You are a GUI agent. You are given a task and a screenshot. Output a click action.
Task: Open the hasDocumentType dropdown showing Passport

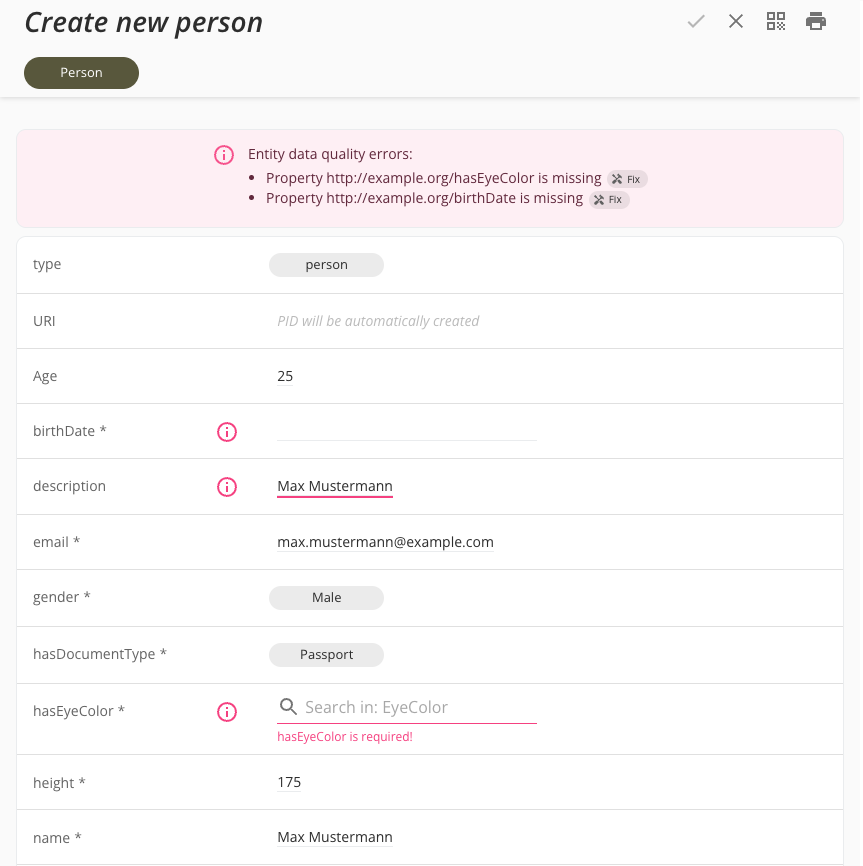coord(326,654)
